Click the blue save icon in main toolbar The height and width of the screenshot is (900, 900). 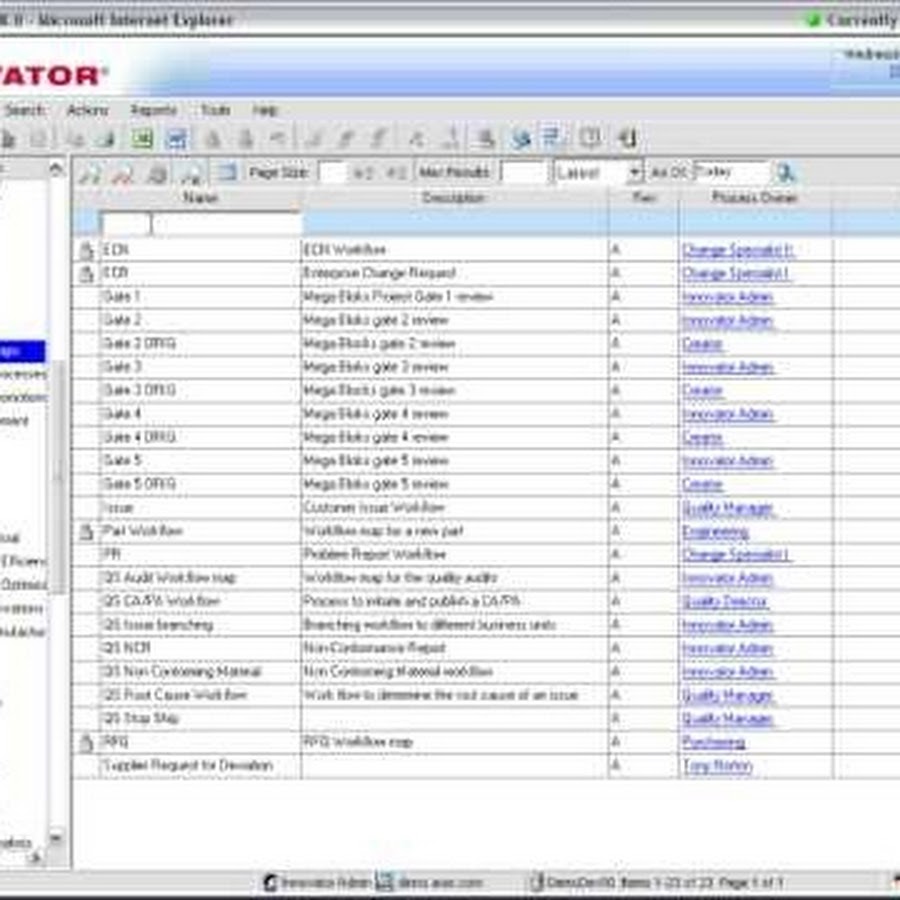click(177, 139)
